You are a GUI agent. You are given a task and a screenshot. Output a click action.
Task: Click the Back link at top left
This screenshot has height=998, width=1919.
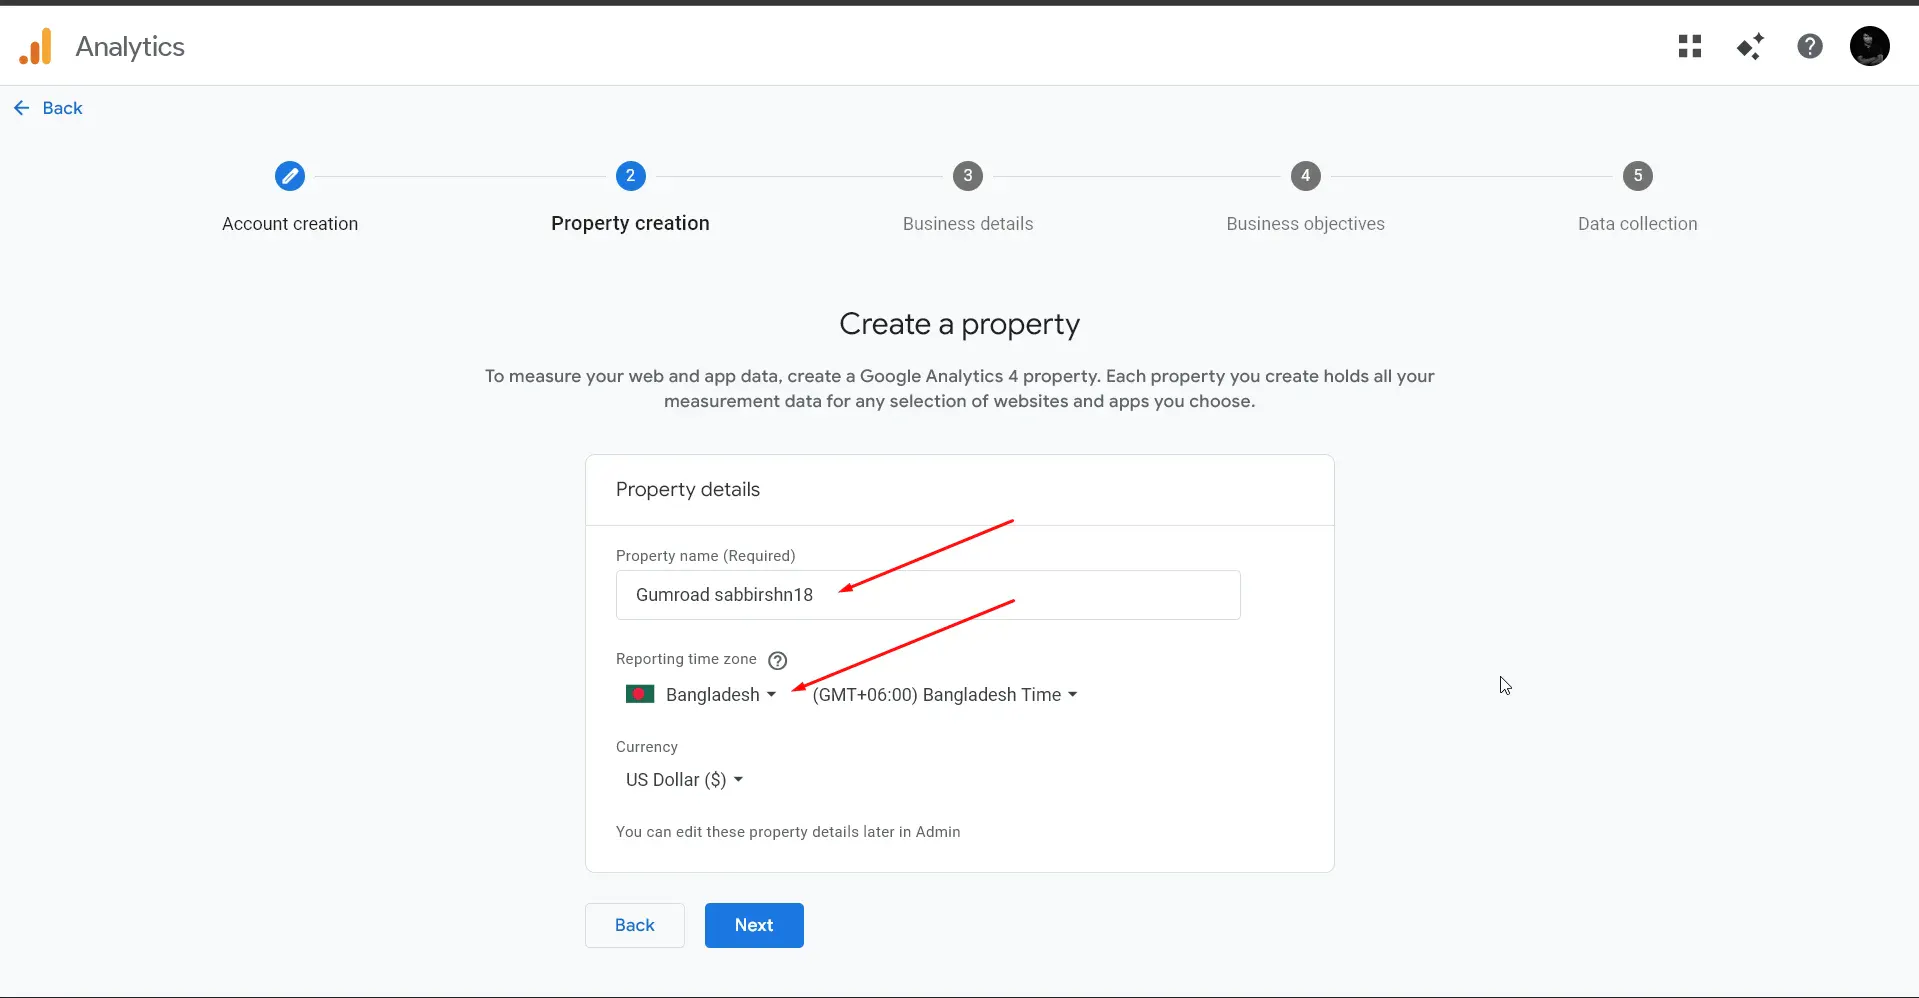(x=62, y=108)
